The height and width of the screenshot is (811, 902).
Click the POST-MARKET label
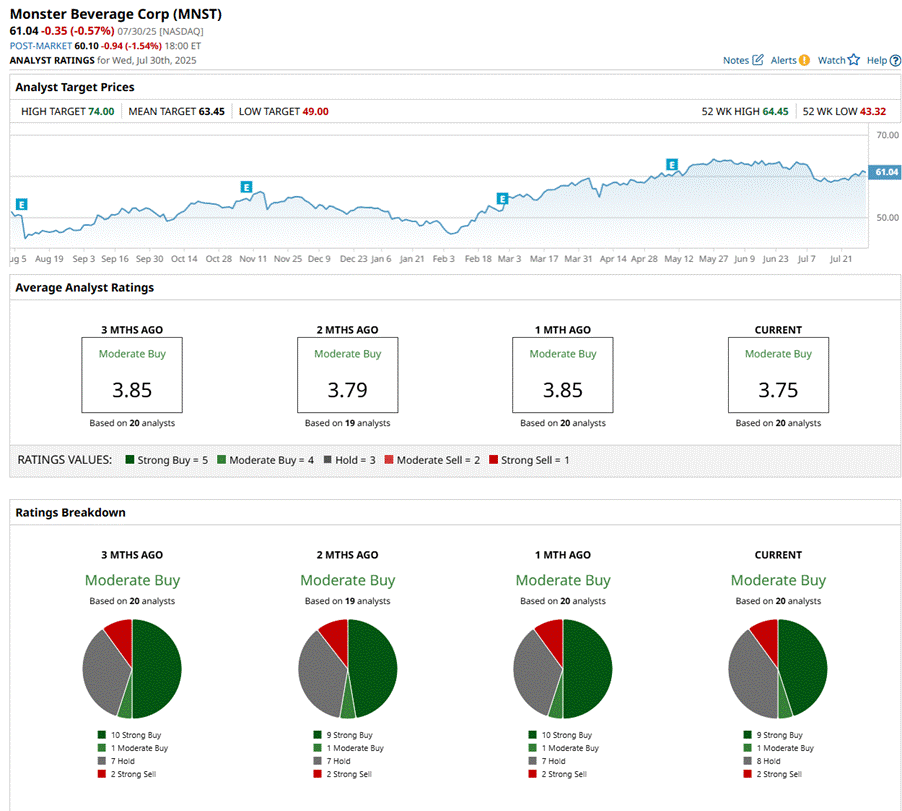pyautogui.click(x=41, y=46)
